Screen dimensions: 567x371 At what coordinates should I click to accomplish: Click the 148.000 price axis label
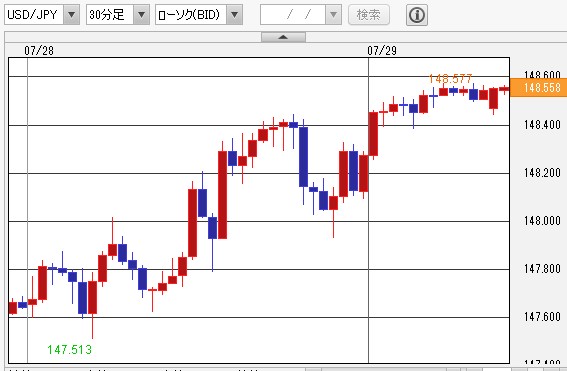[542, 221]
